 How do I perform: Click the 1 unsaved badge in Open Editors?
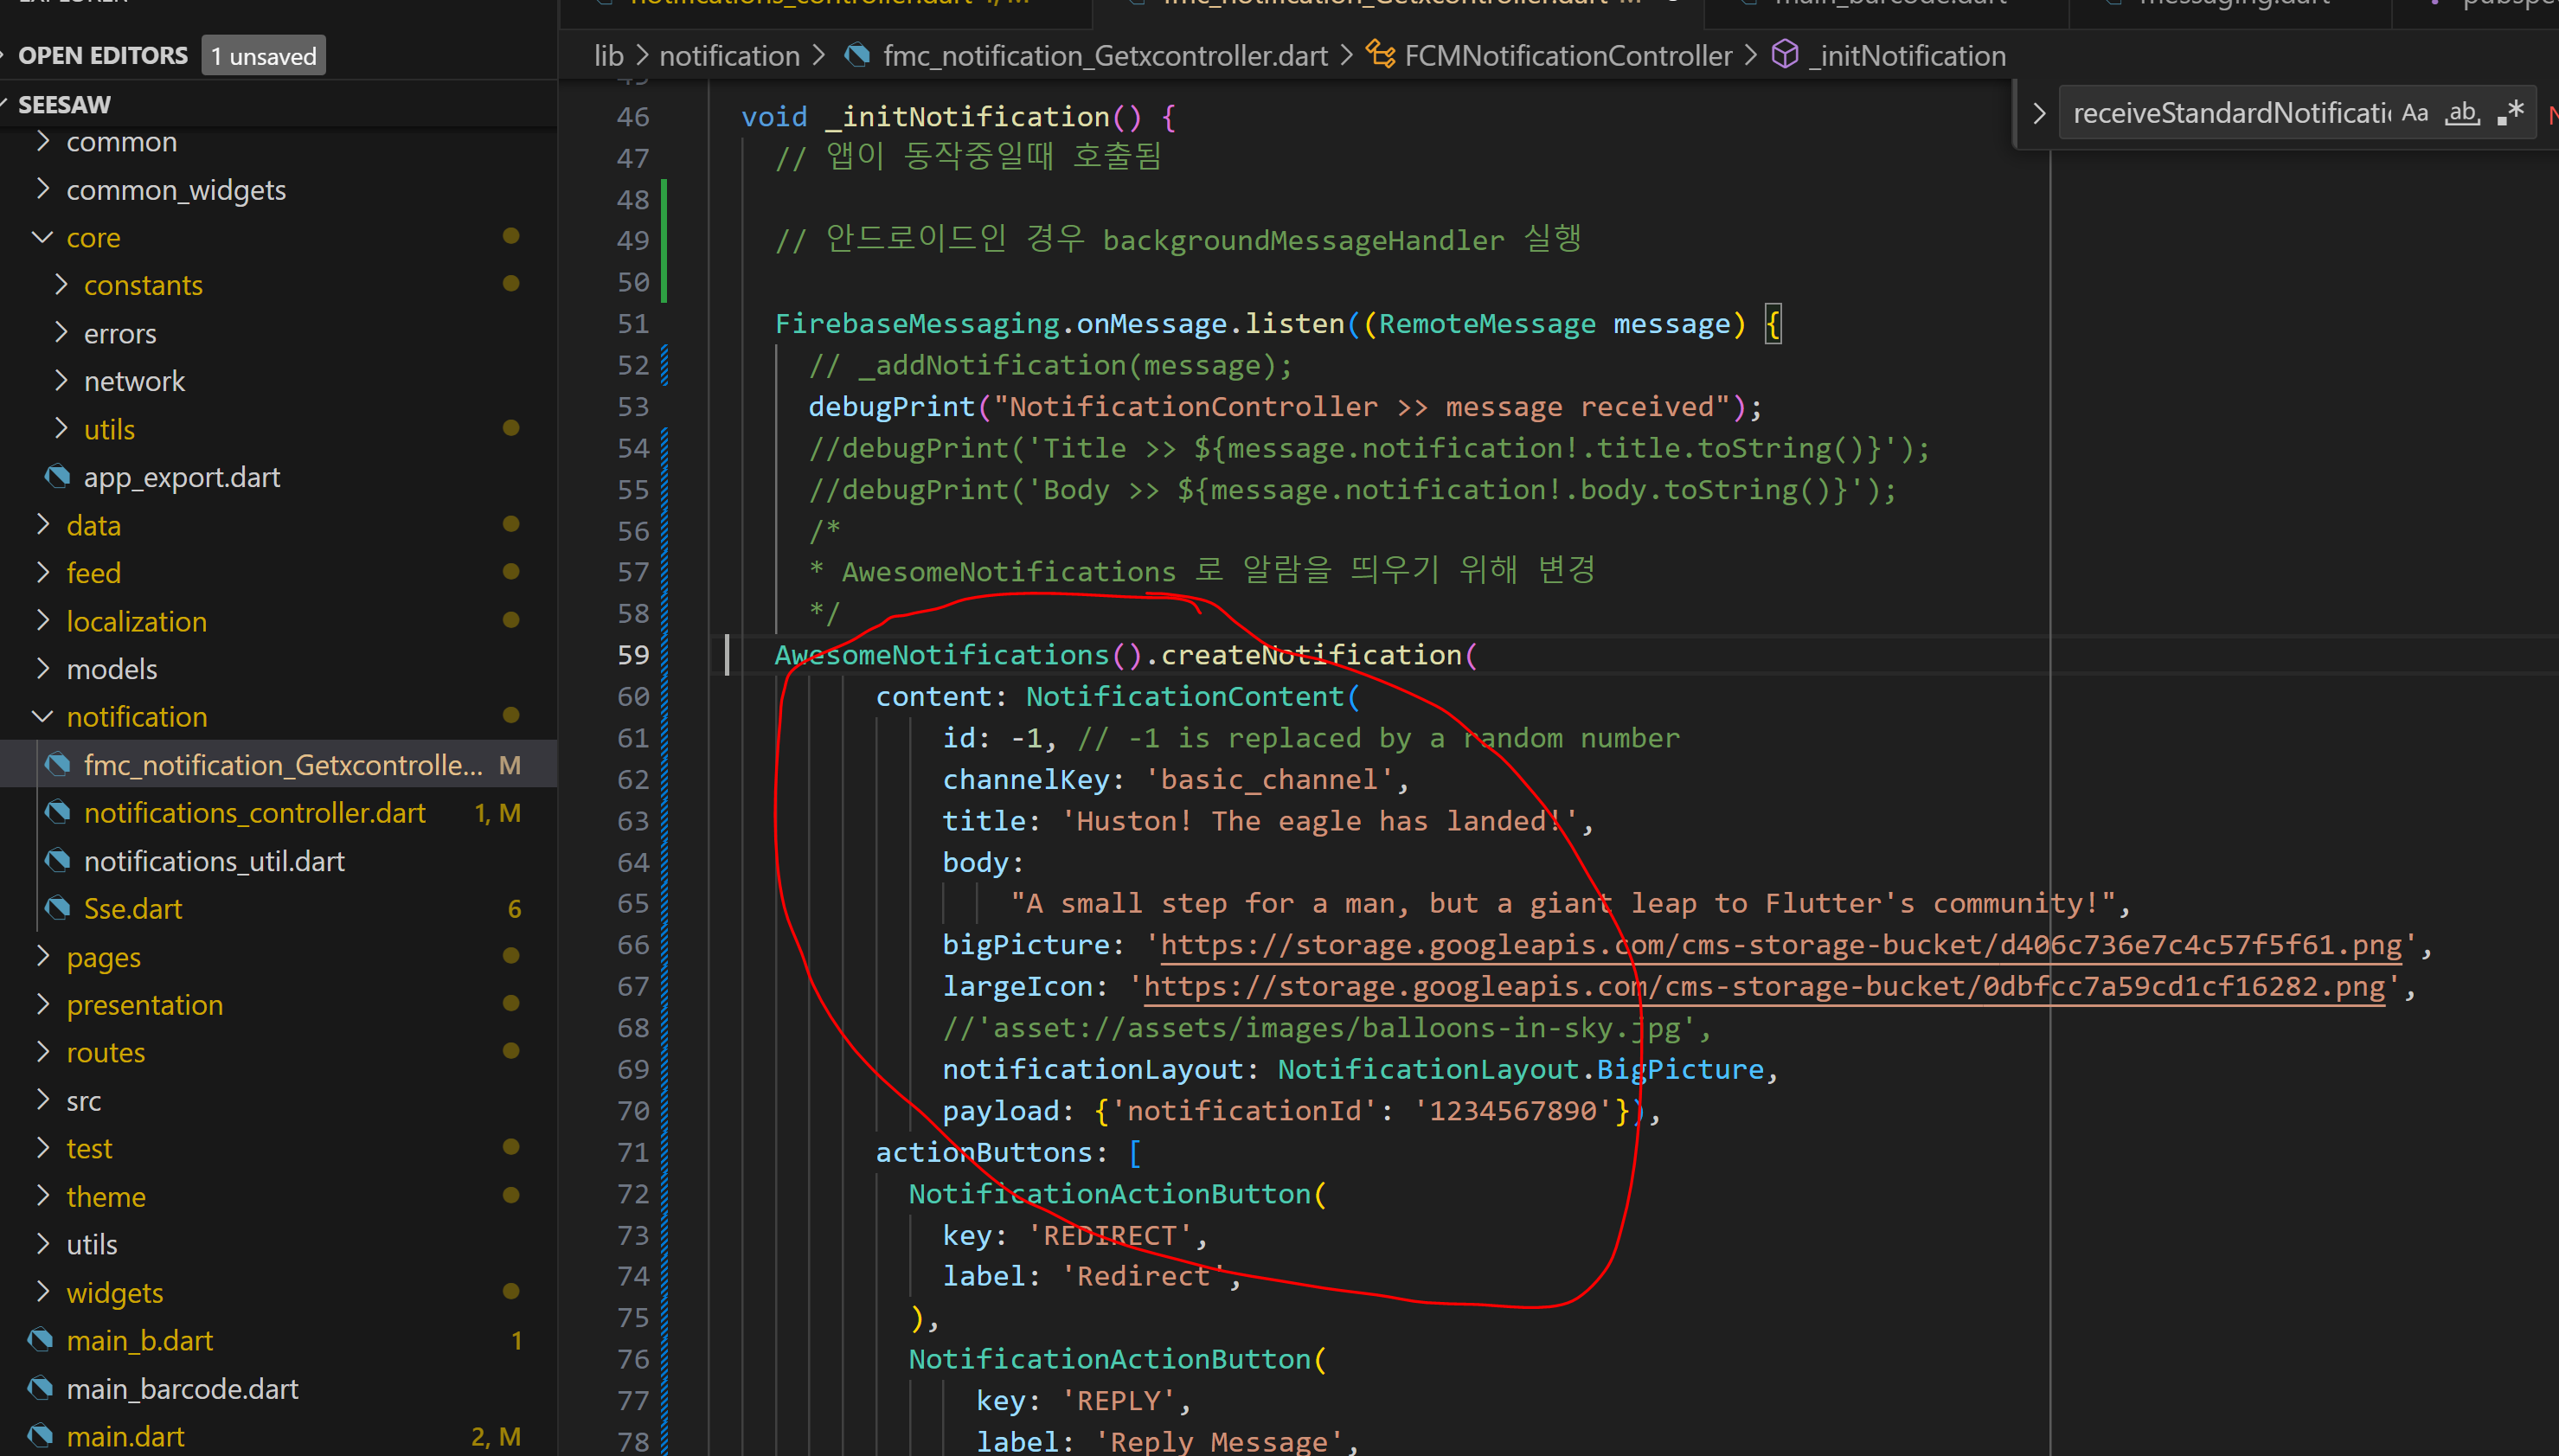tap(264, 56)
